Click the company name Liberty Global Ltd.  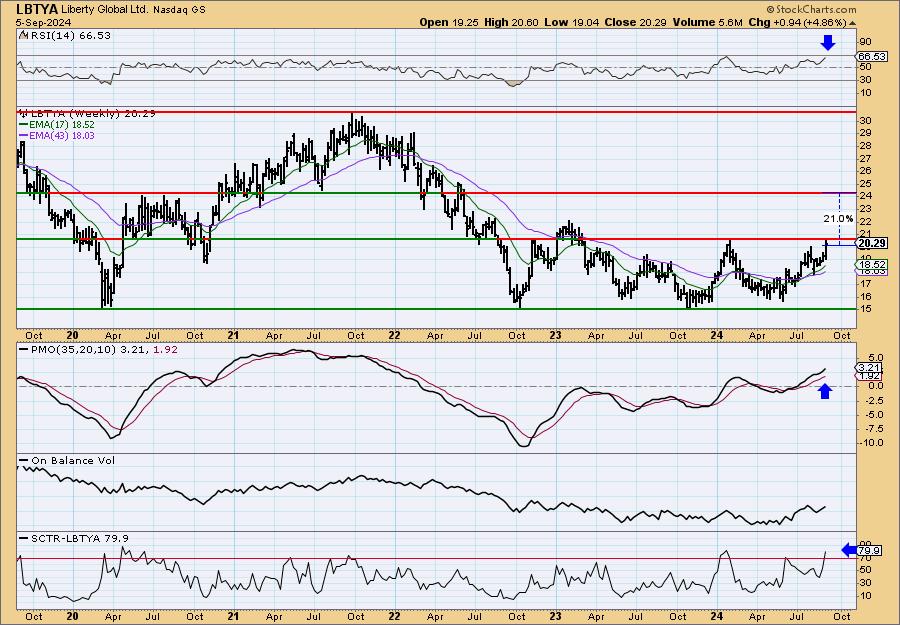tap(106, 10)
